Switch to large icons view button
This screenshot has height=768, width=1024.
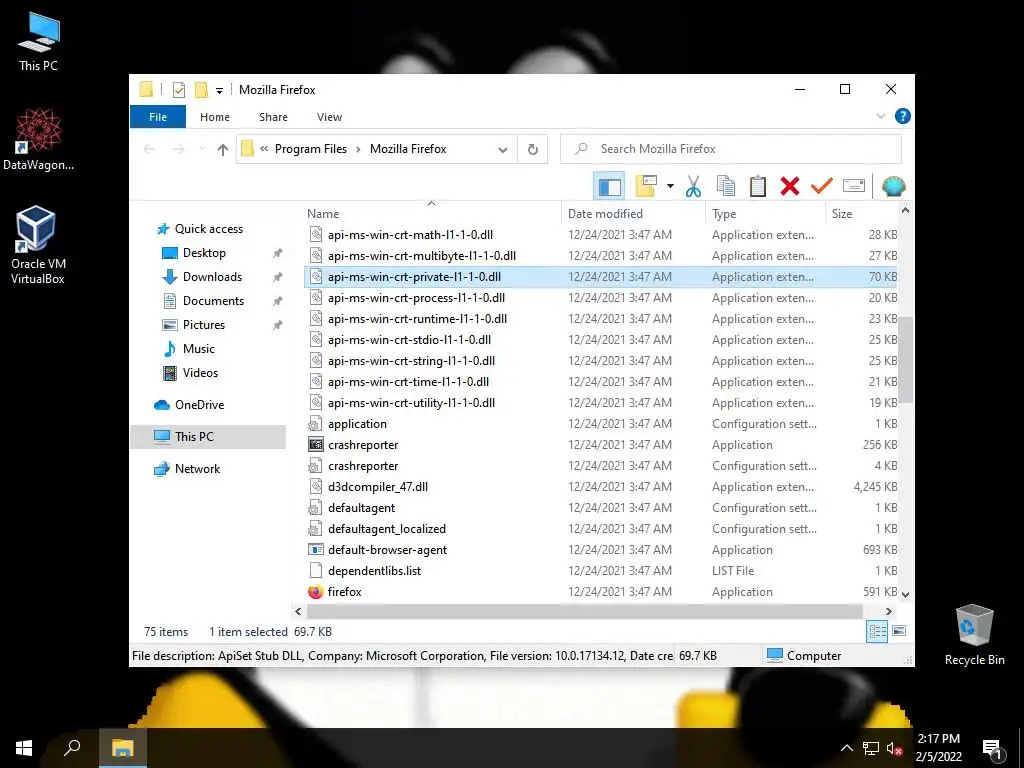pyautogui.click(x=899, y=631)
